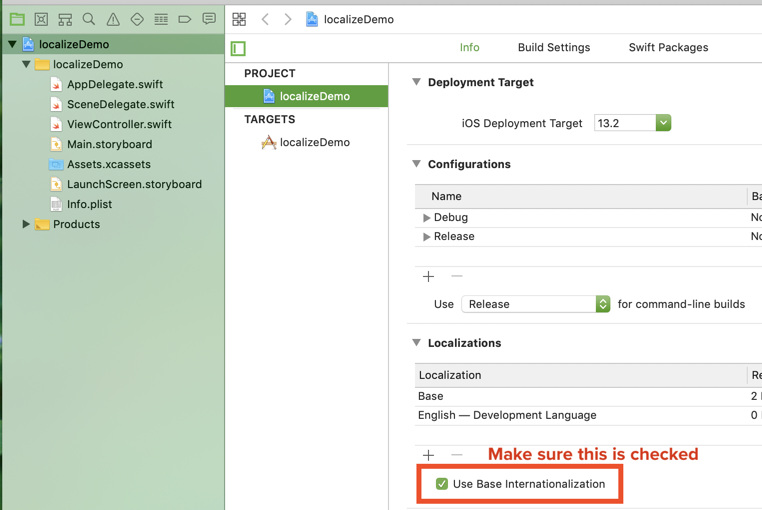Open the Breakpoint navigator icon
This screenshot has width=762, height=510.
(x=185, y=19)
